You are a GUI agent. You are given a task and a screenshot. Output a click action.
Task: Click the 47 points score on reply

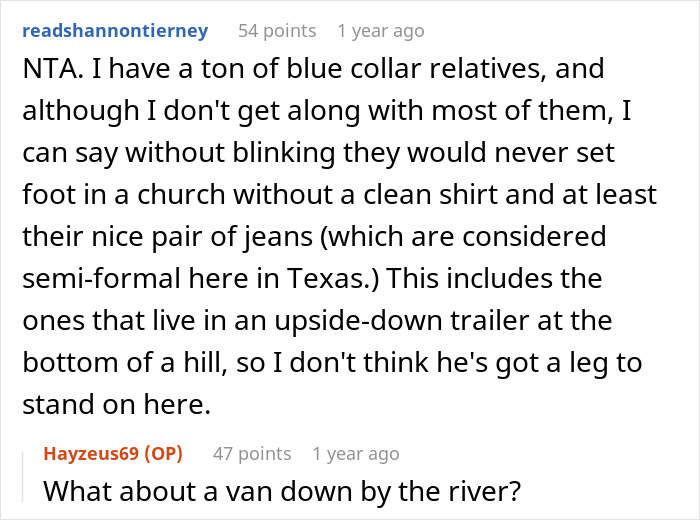252,454
